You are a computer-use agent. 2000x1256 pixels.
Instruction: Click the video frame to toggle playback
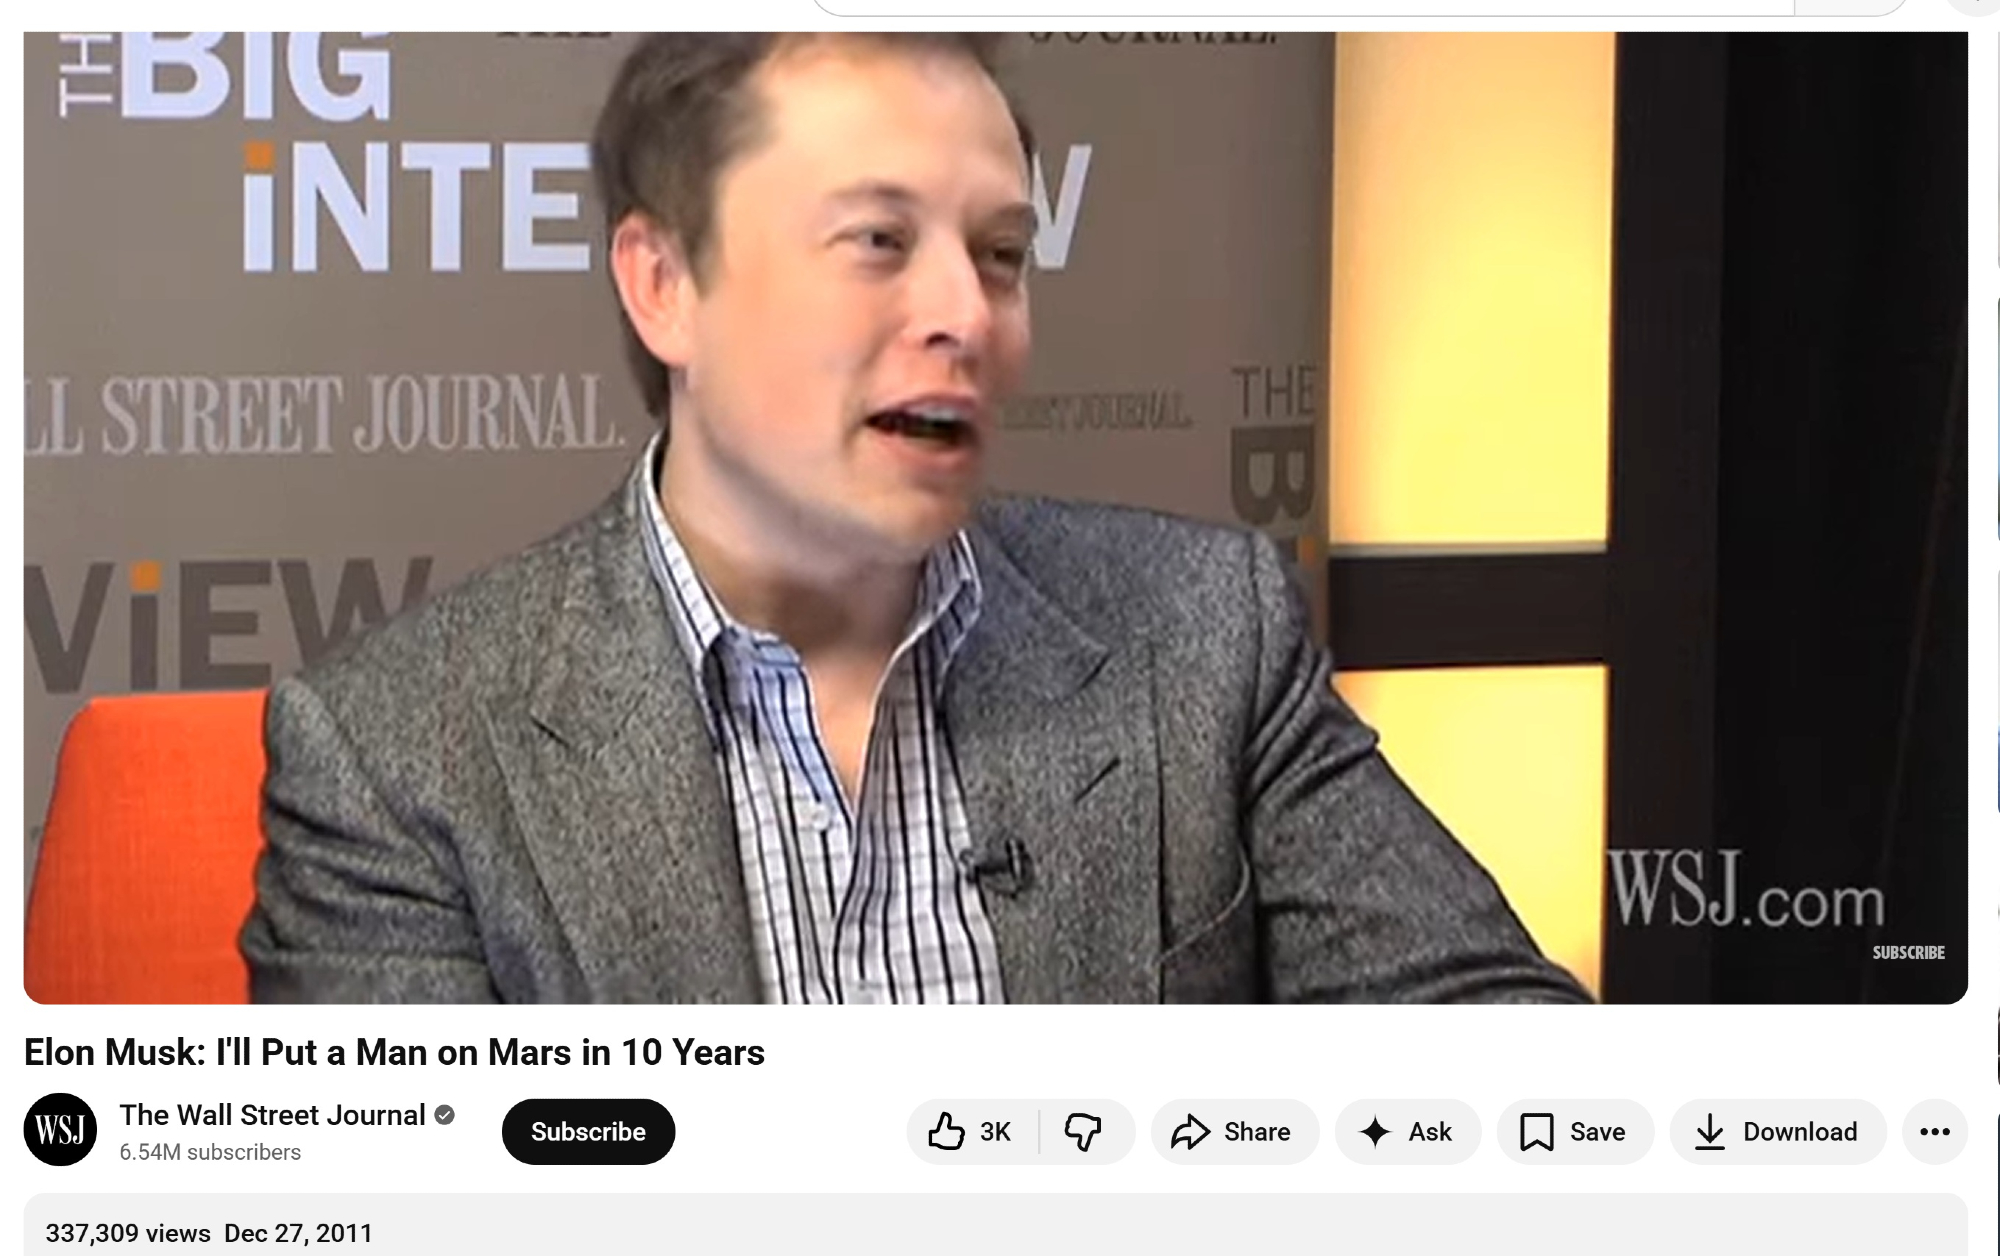pos(996,518)
